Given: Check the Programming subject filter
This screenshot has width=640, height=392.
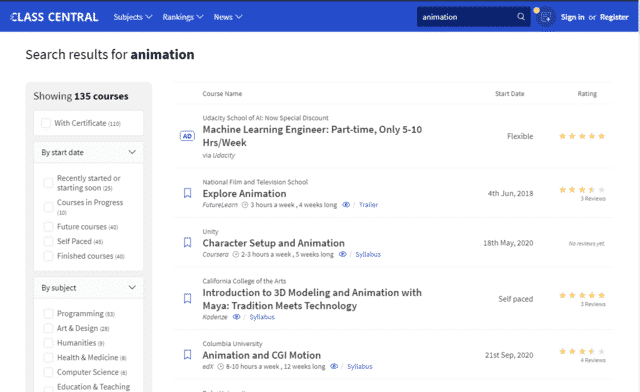Looking at the screenshot, I should (x=49, y=314).
